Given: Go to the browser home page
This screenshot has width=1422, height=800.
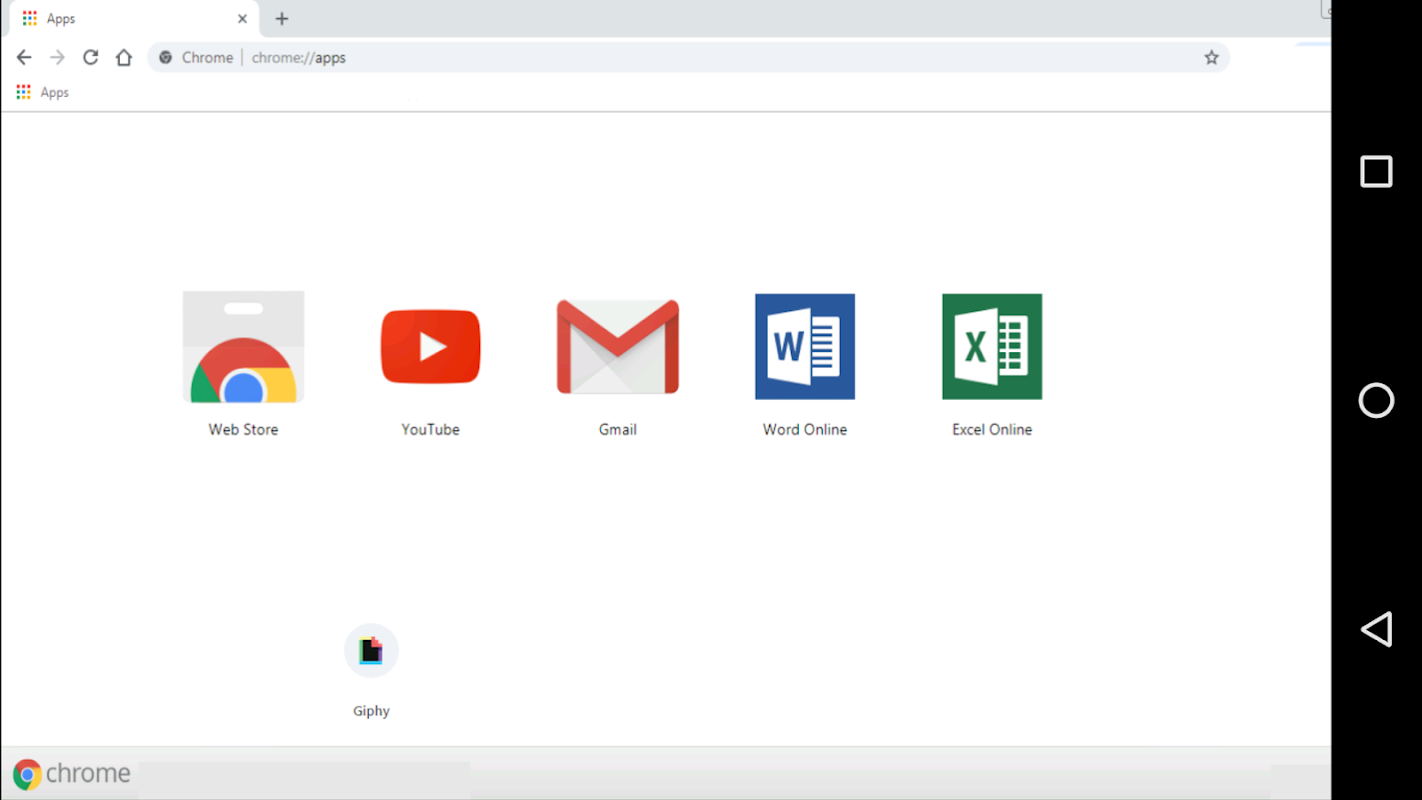Looking at the screenshot, I should pos(124,58).
